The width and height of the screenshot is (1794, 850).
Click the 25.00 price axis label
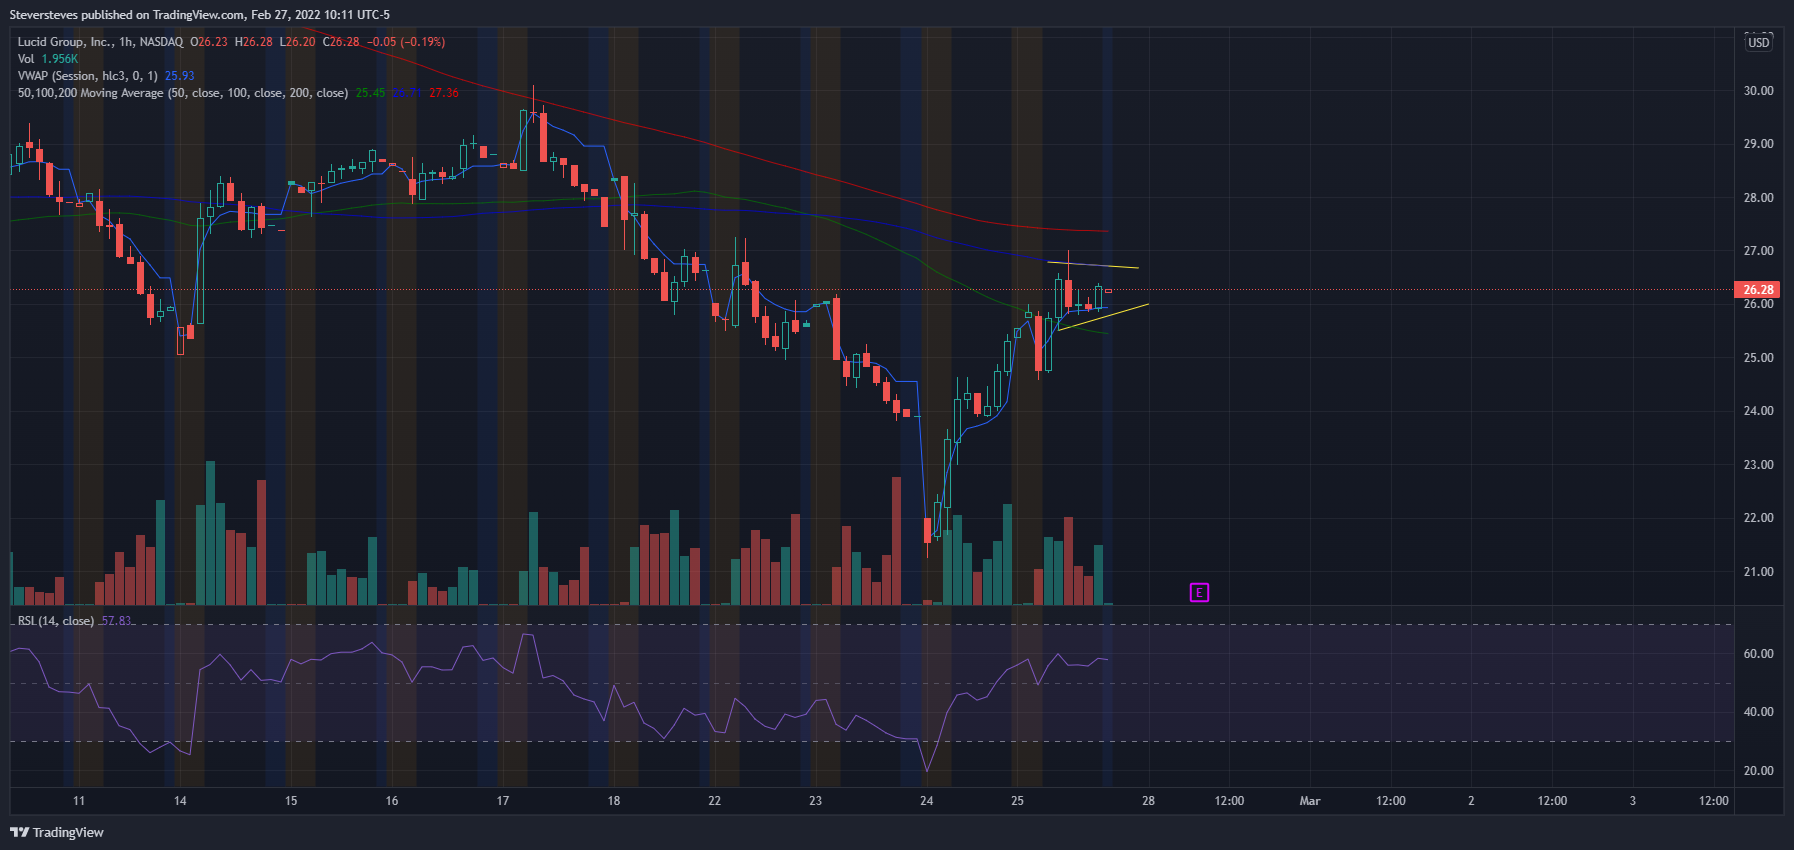(x=1758, y=358)
